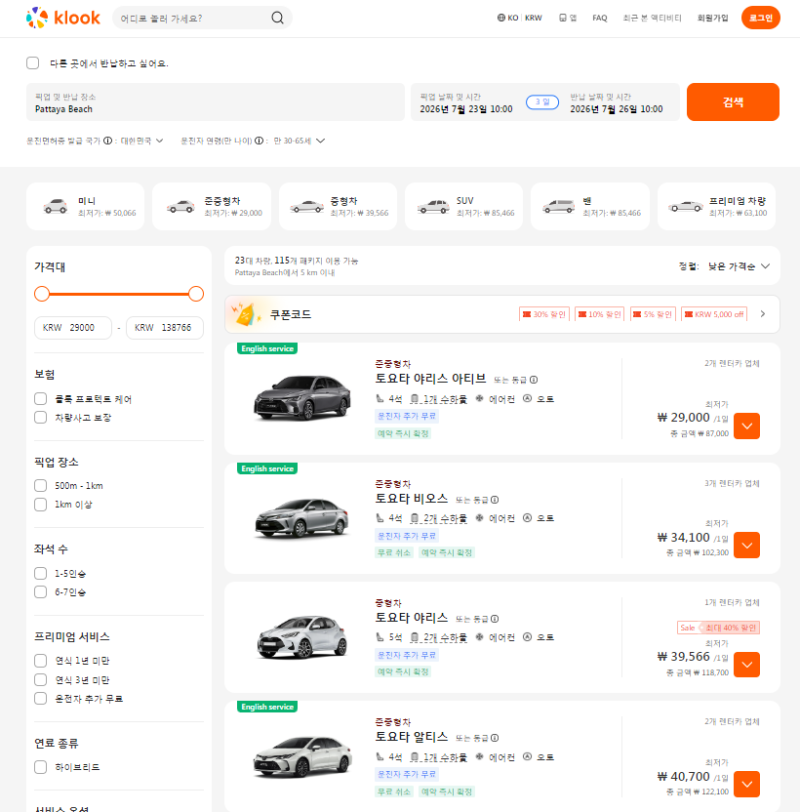This screenshot has width=800, height=812.
Task: Open 최근 본 액티비티 link
Action: [652, 18]
